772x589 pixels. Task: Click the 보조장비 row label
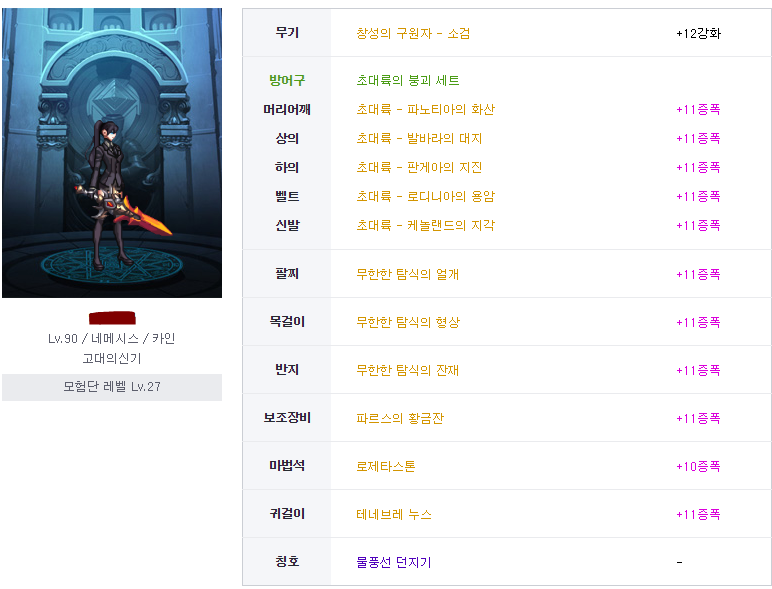tap(287, 418)
